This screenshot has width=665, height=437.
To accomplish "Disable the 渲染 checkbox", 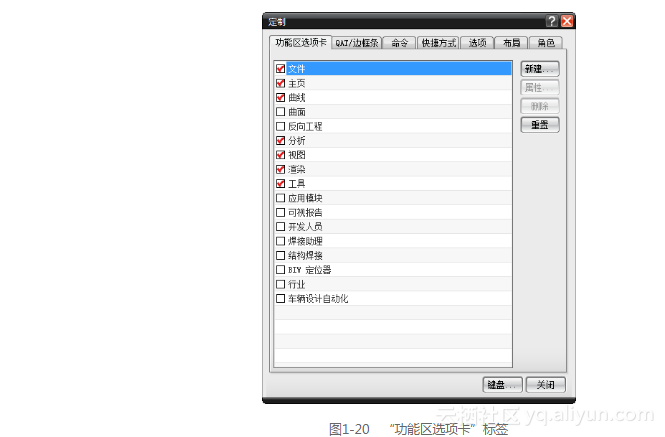I will [280, 169].
